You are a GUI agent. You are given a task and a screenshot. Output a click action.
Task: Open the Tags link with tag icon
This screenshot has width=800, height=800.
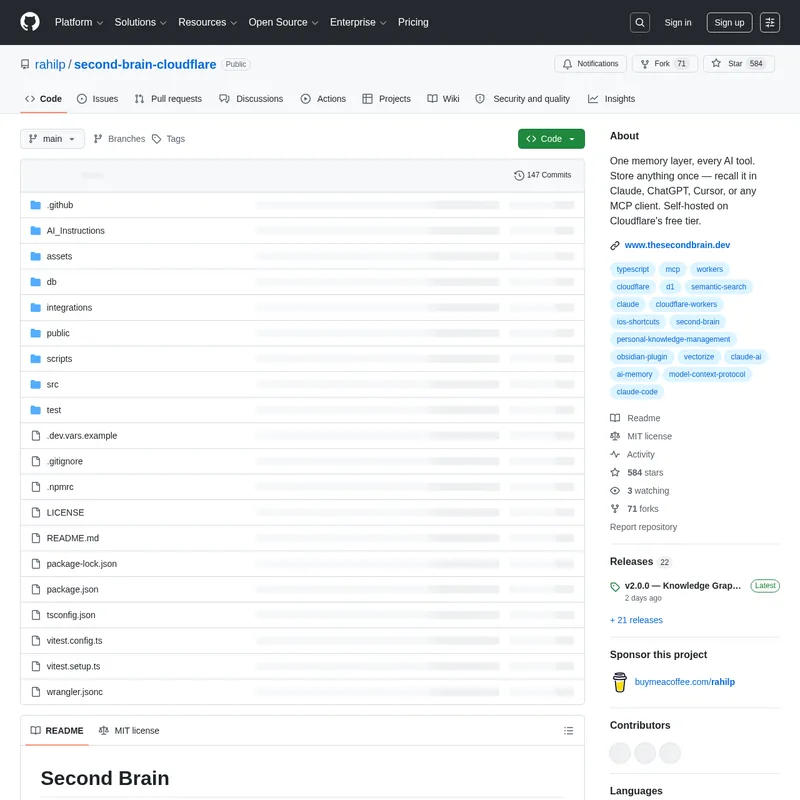[x=168, y=139]
